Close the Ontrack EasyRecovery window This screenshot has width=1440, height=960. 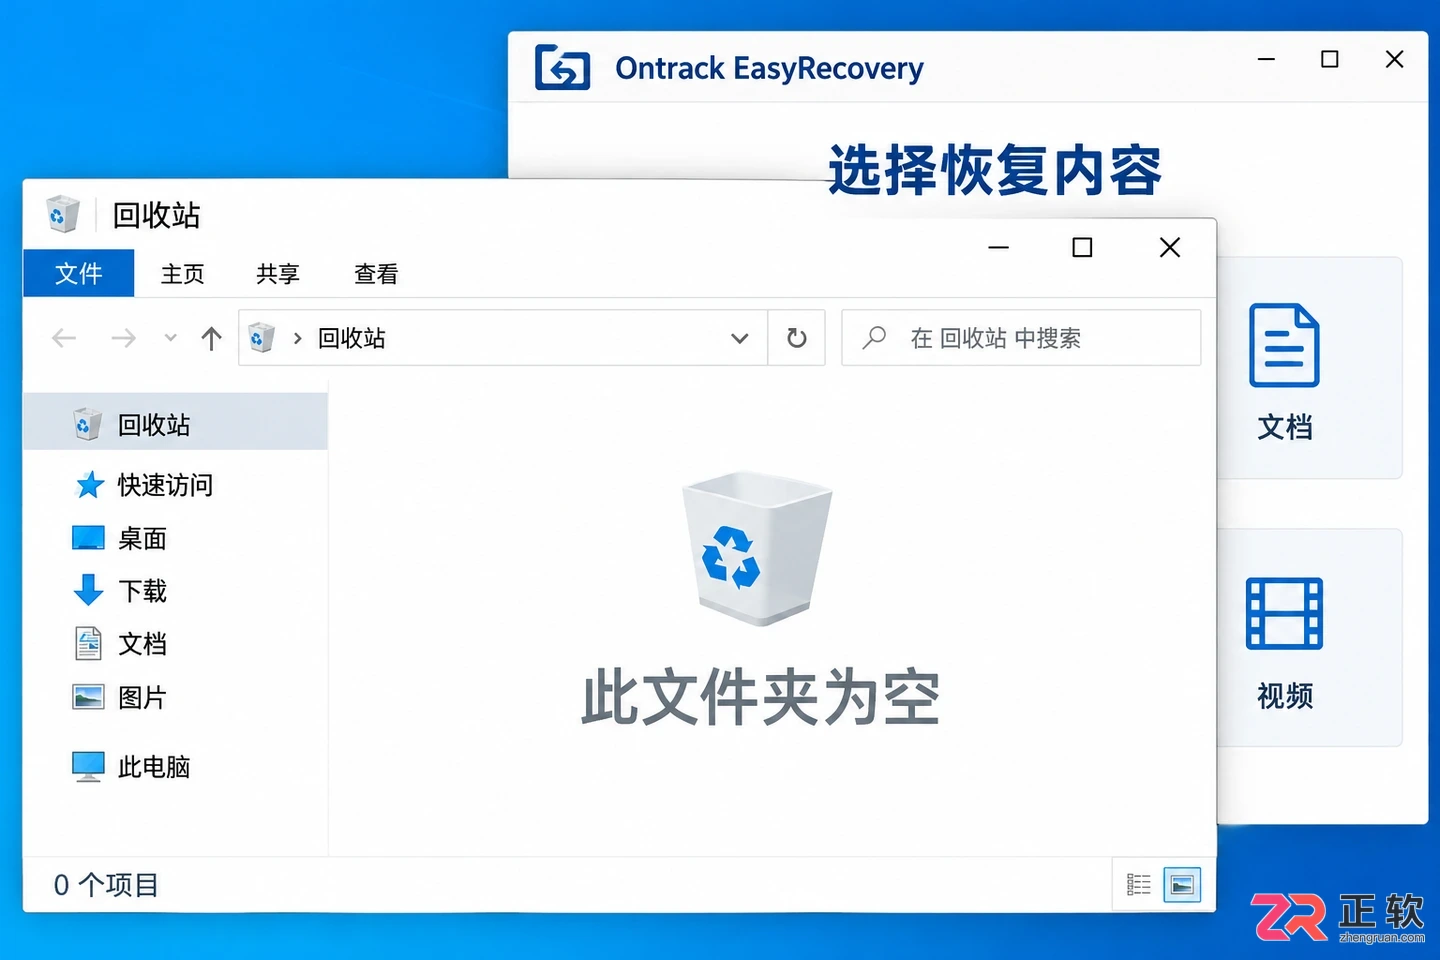coord(1394,59)
